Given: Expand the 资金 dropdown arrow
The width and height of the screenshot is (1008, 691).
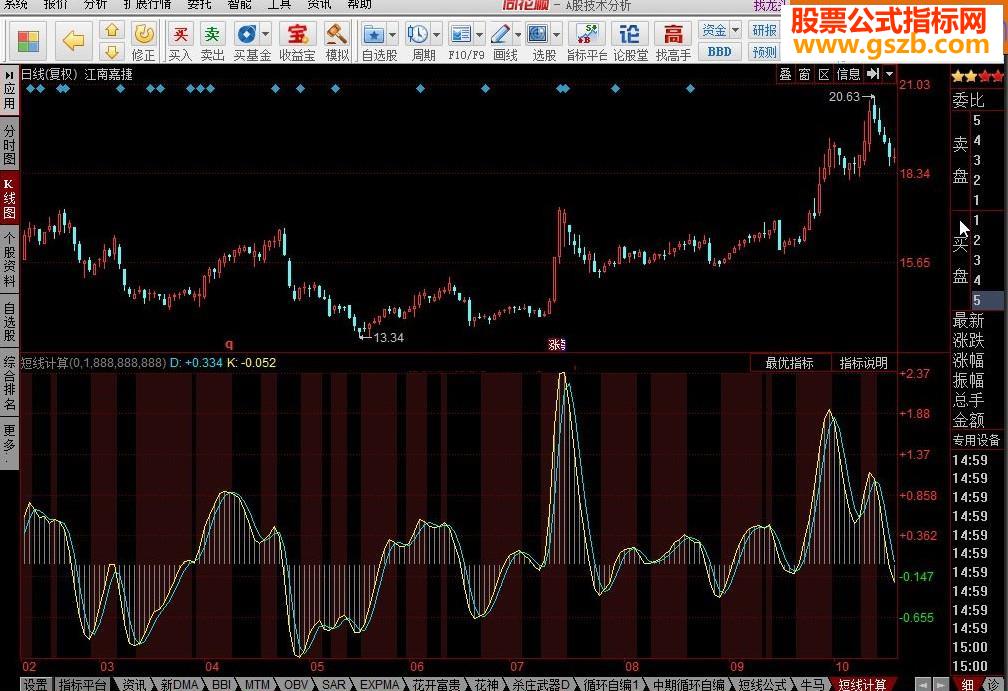Looking at the screenshot, I should point(735,30).
